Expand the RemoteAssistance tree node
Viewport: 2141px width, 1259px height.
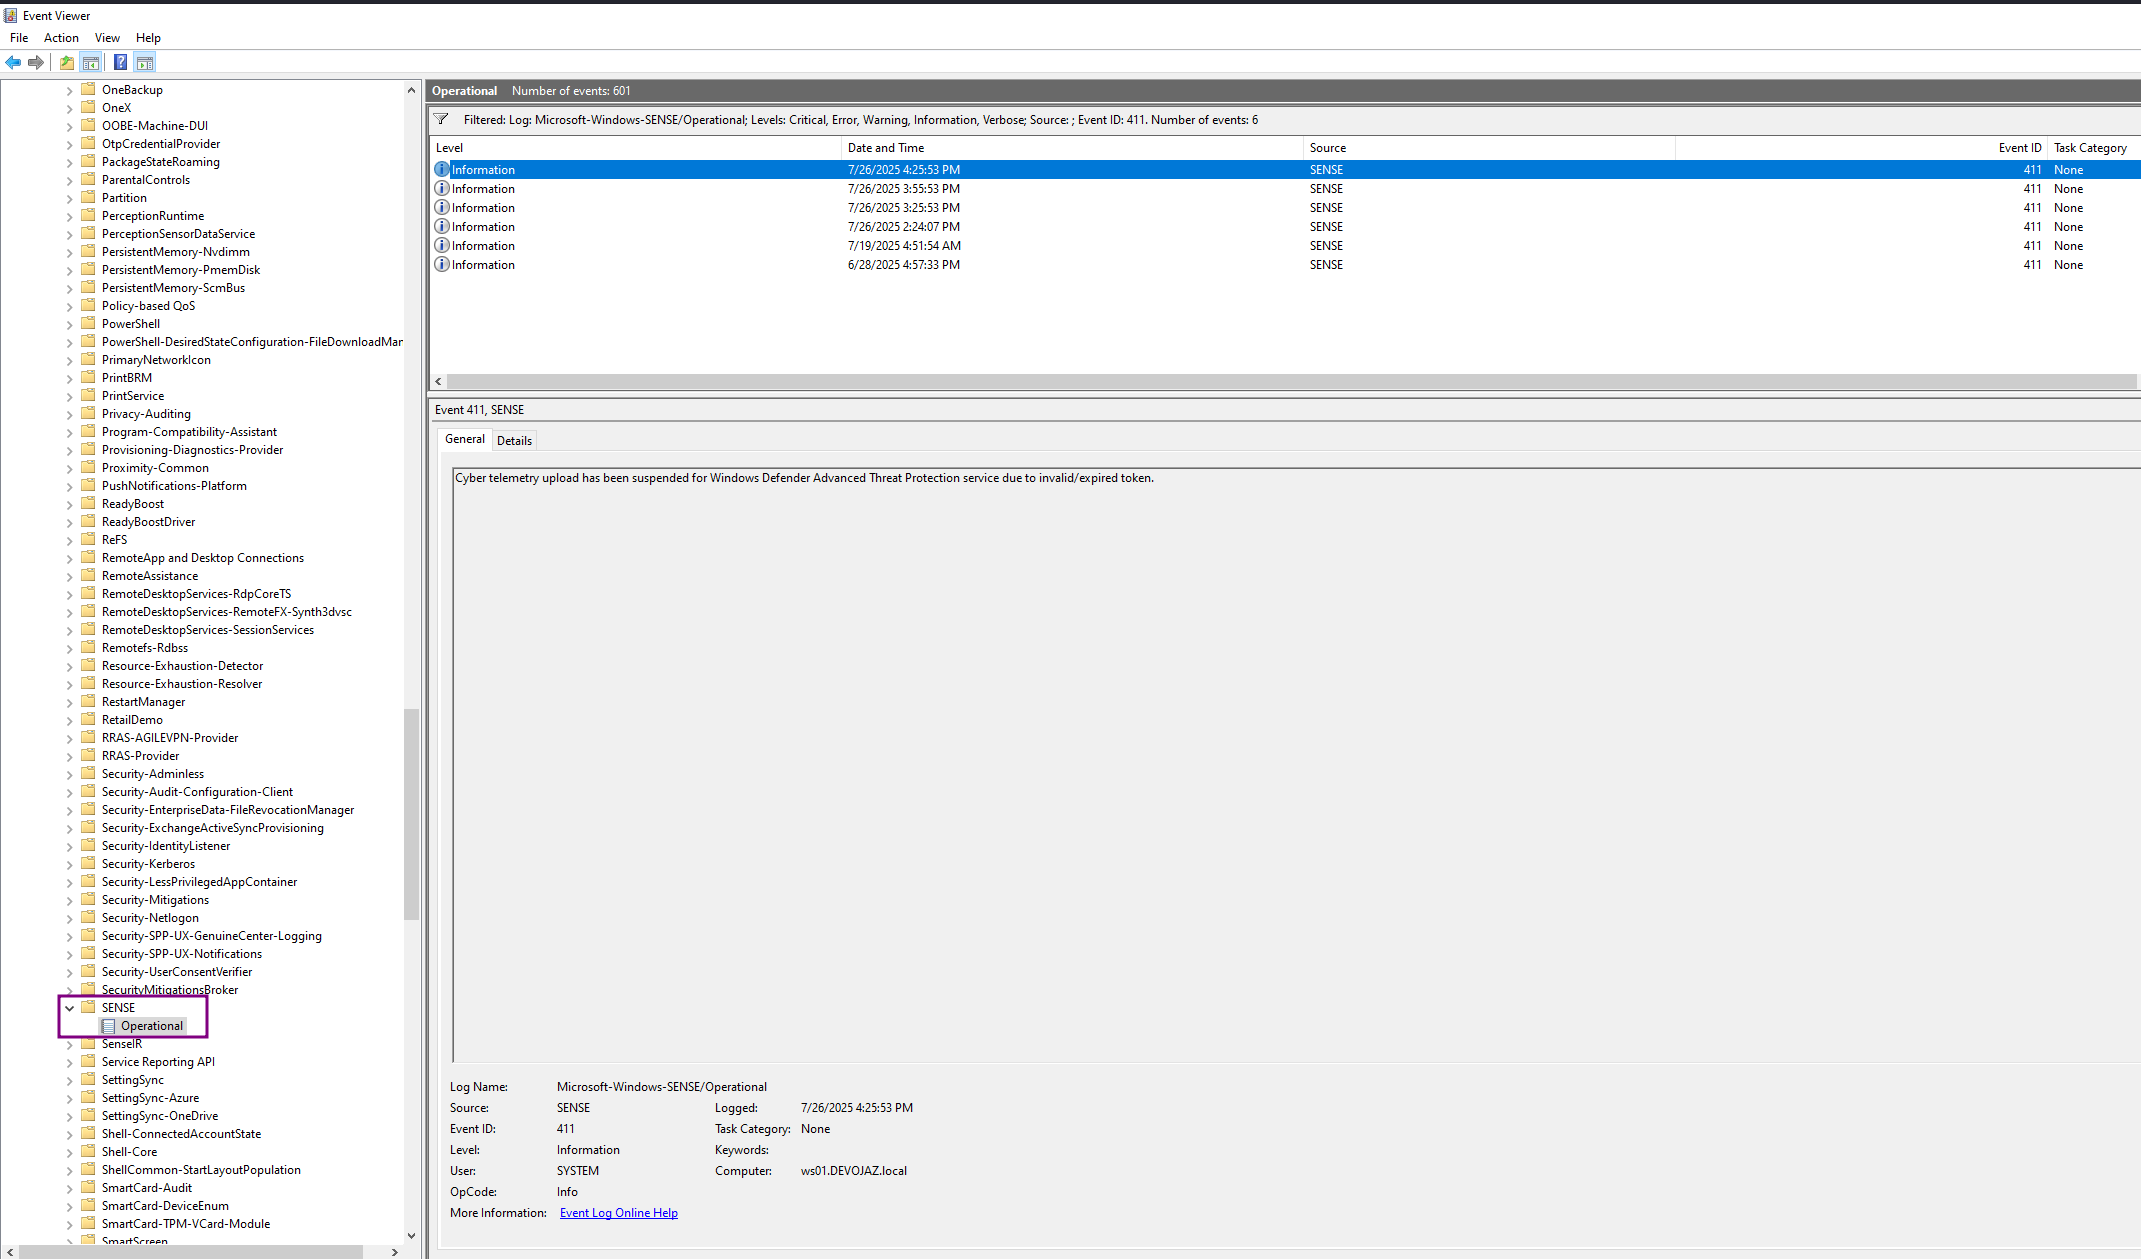[x=69, y=576]
